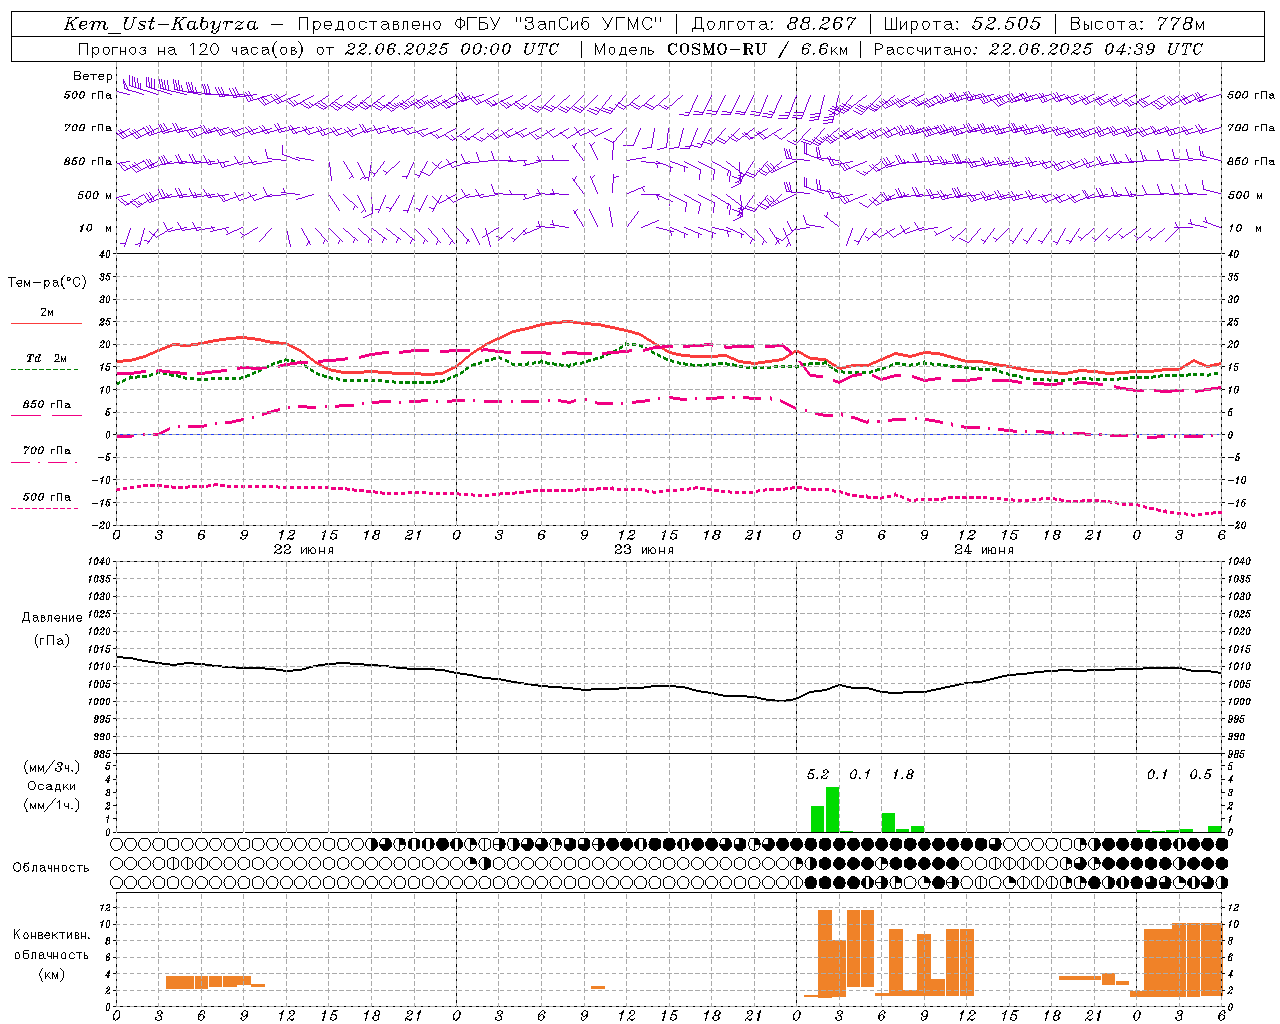Click the 0.5 precipitation total value
Screen dimensions: 1280x1024
(x=1200, y=775)
